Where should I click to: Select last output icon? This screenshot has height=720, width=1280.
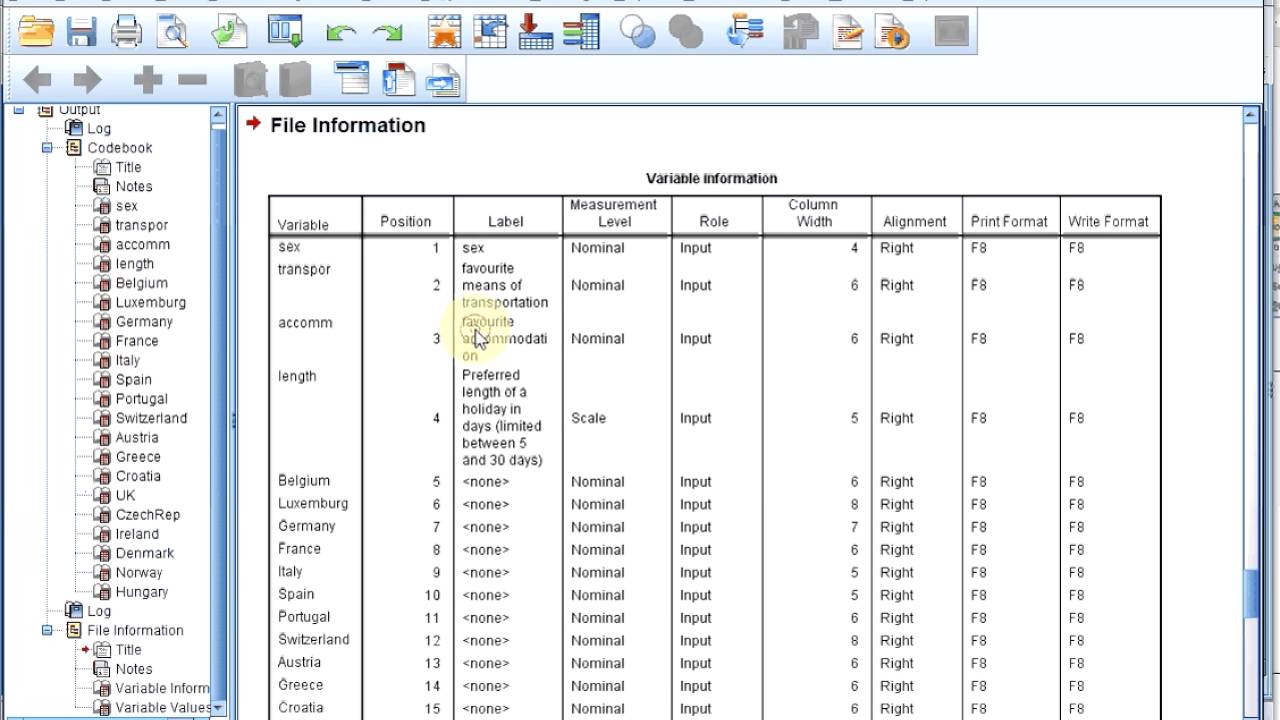coord(746,32)
